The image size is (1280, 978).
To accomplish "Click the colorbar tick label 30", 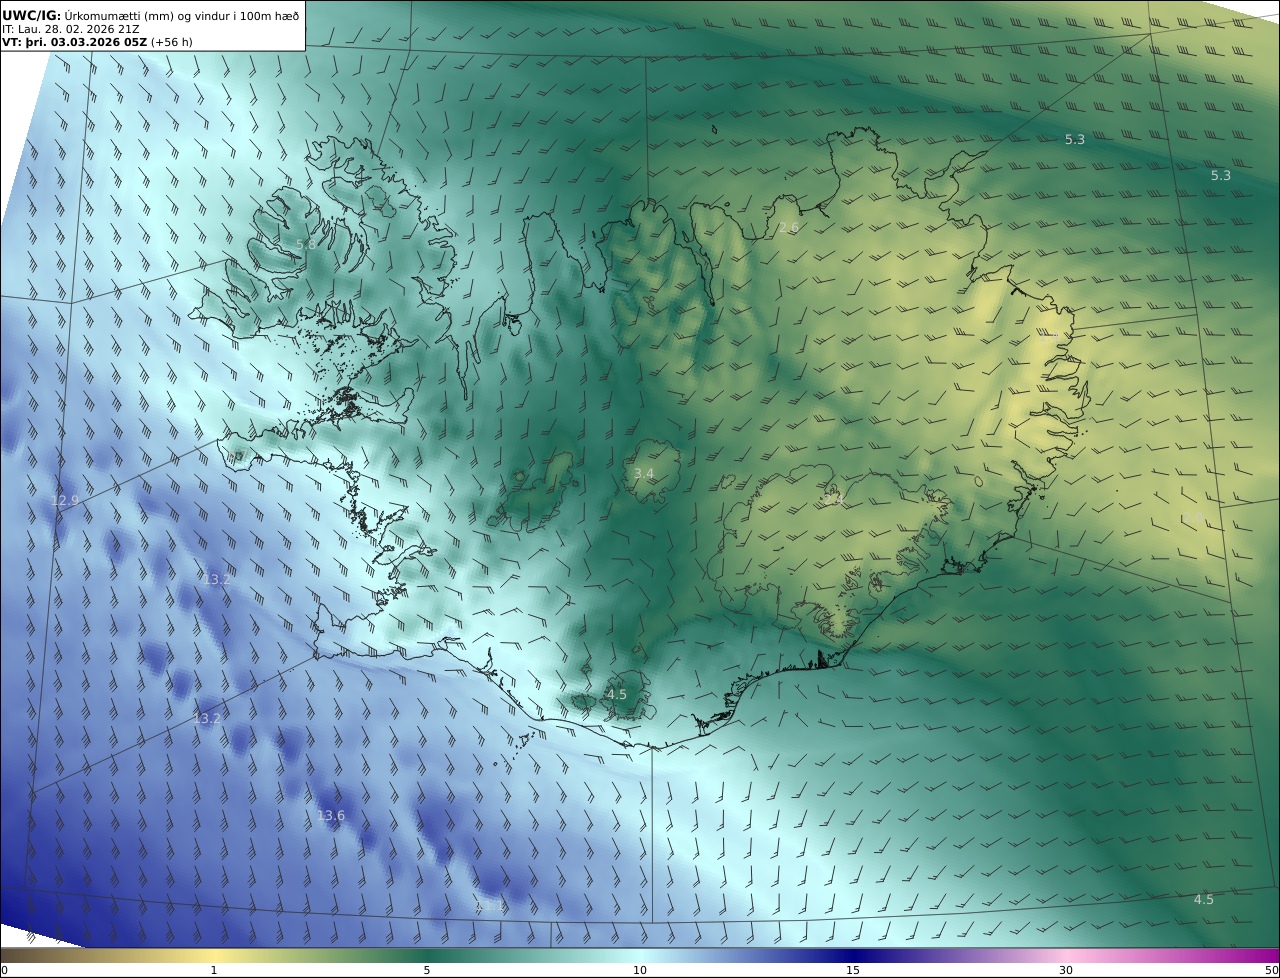I will (x=1066, y=970).
